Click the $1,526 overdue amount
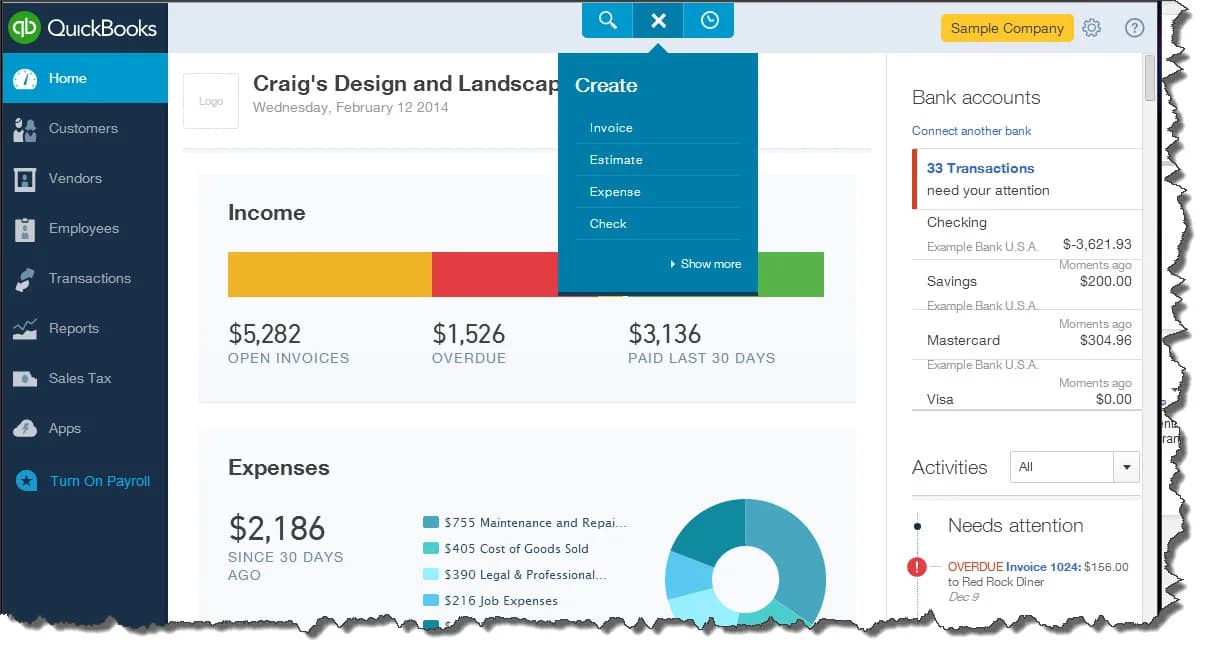 point(468,333)
